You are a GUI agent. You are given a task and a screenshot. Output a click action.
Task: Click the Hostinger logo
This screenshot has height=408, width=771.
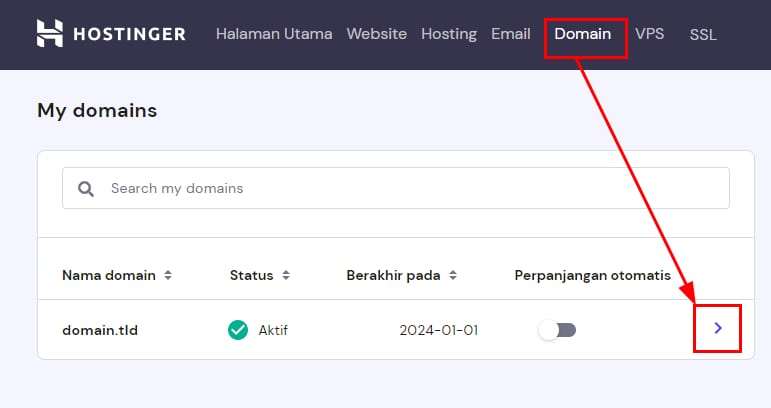[111, 33]
